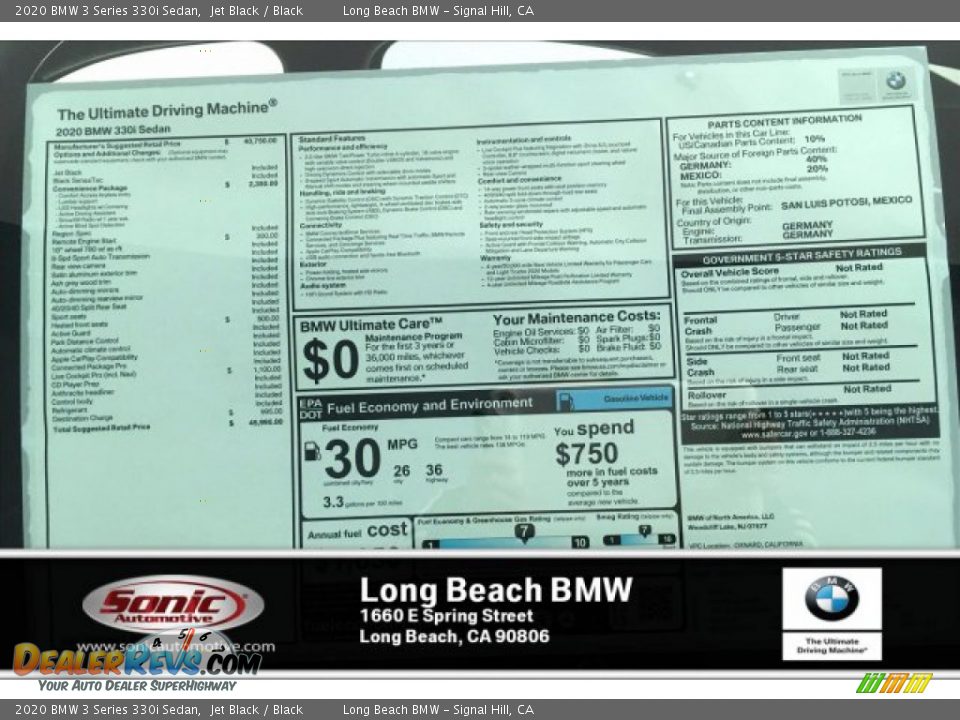The image size is (960, 720).
Task: Click the BMW roundel in the dealer banner
Action: pos(831,598)
